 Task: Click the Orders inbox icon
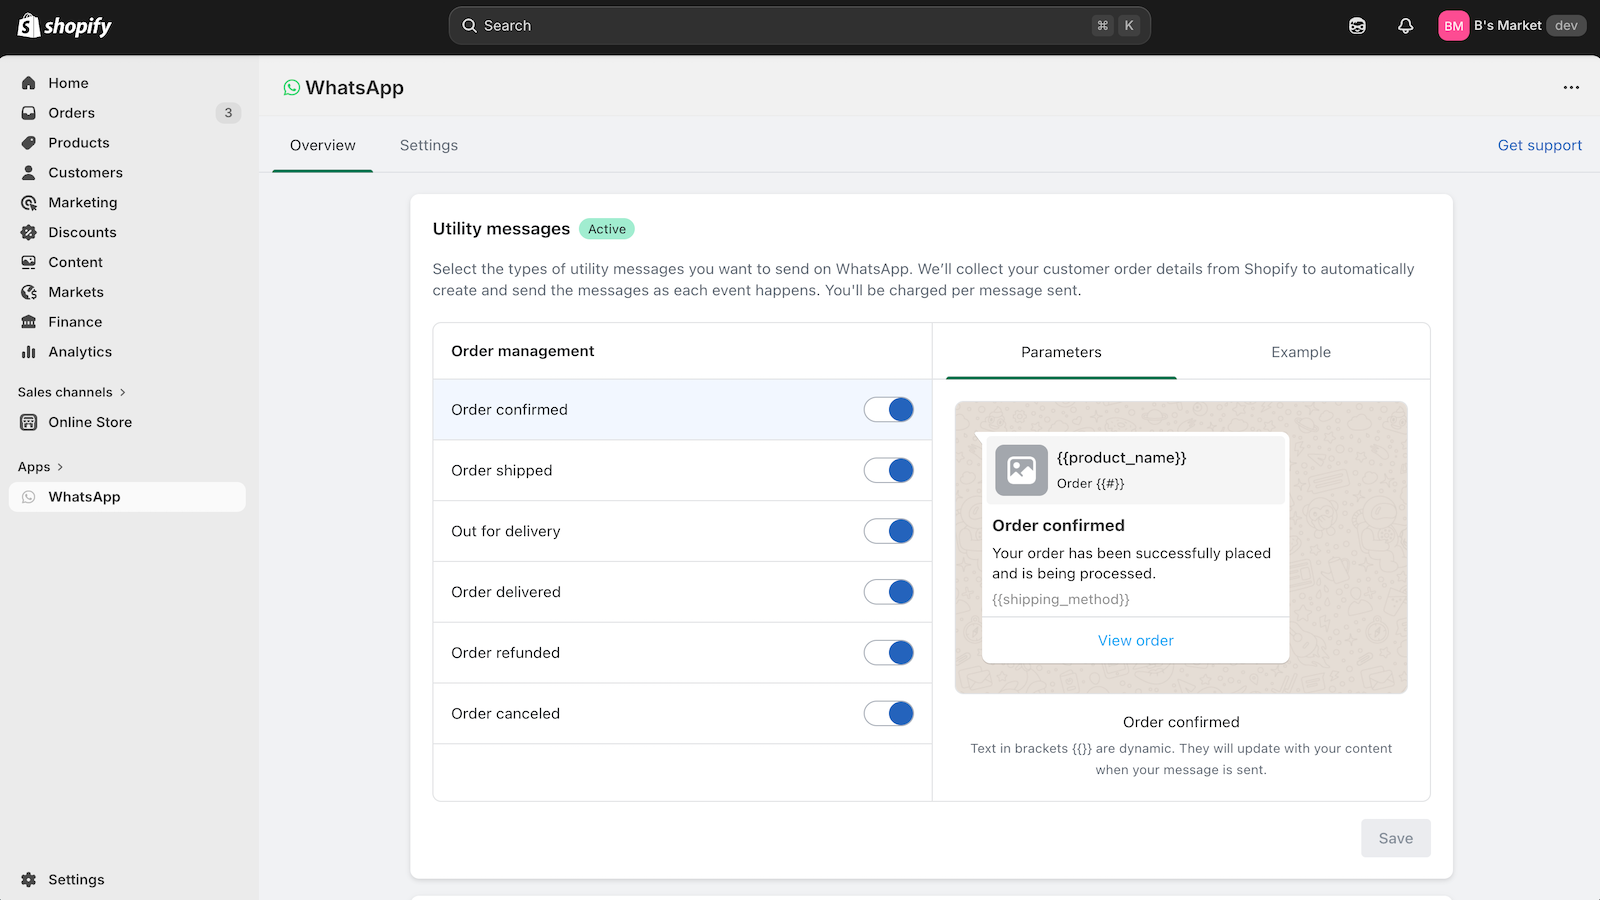coord(29,113)
